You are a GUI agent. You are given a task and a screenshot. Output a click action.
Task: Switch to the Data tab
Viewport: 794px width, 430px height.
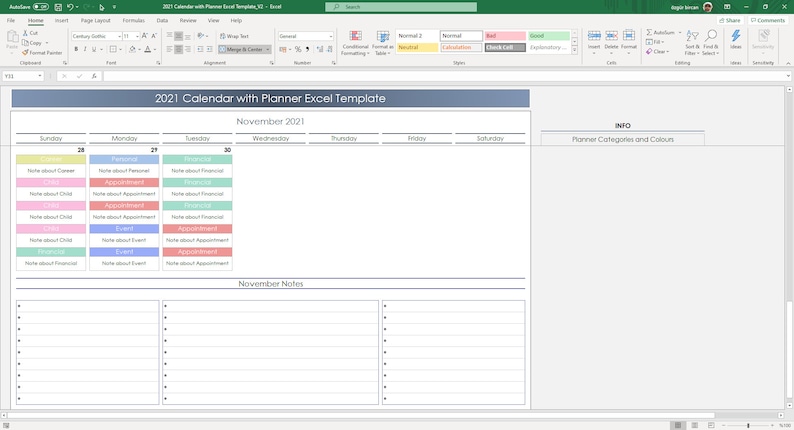(x=162, y=20)
